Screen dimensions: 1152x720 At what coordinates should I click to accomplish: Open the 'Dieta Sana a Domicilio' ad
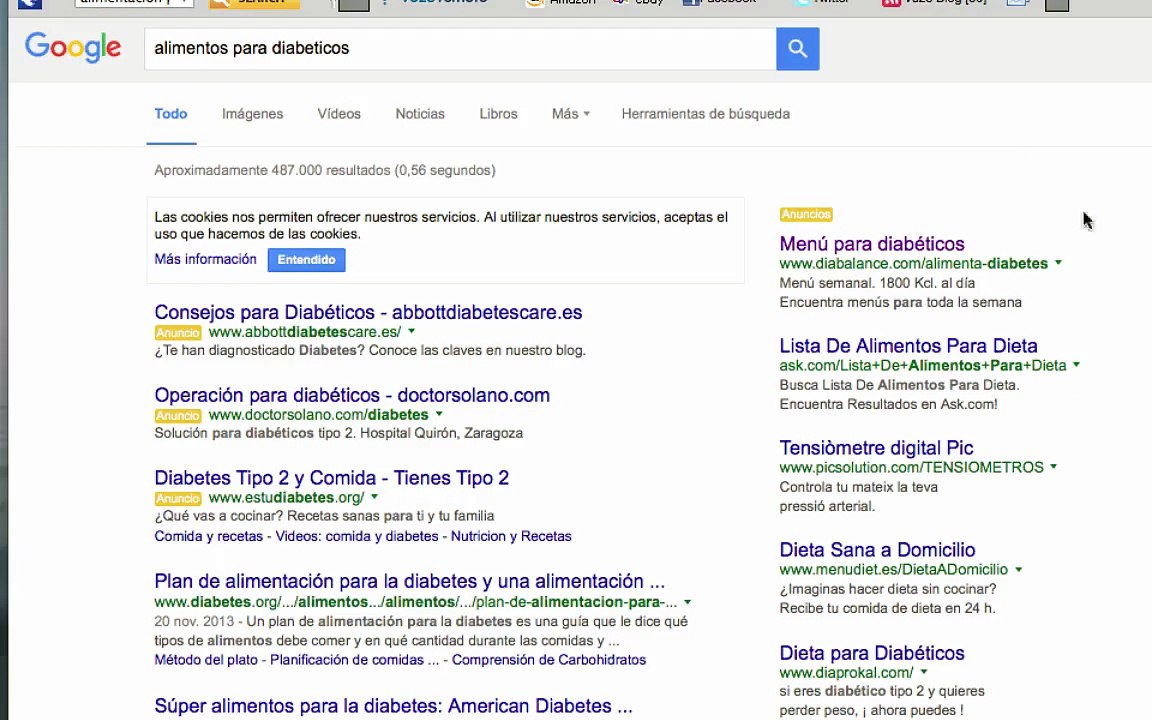pos(877,550)
